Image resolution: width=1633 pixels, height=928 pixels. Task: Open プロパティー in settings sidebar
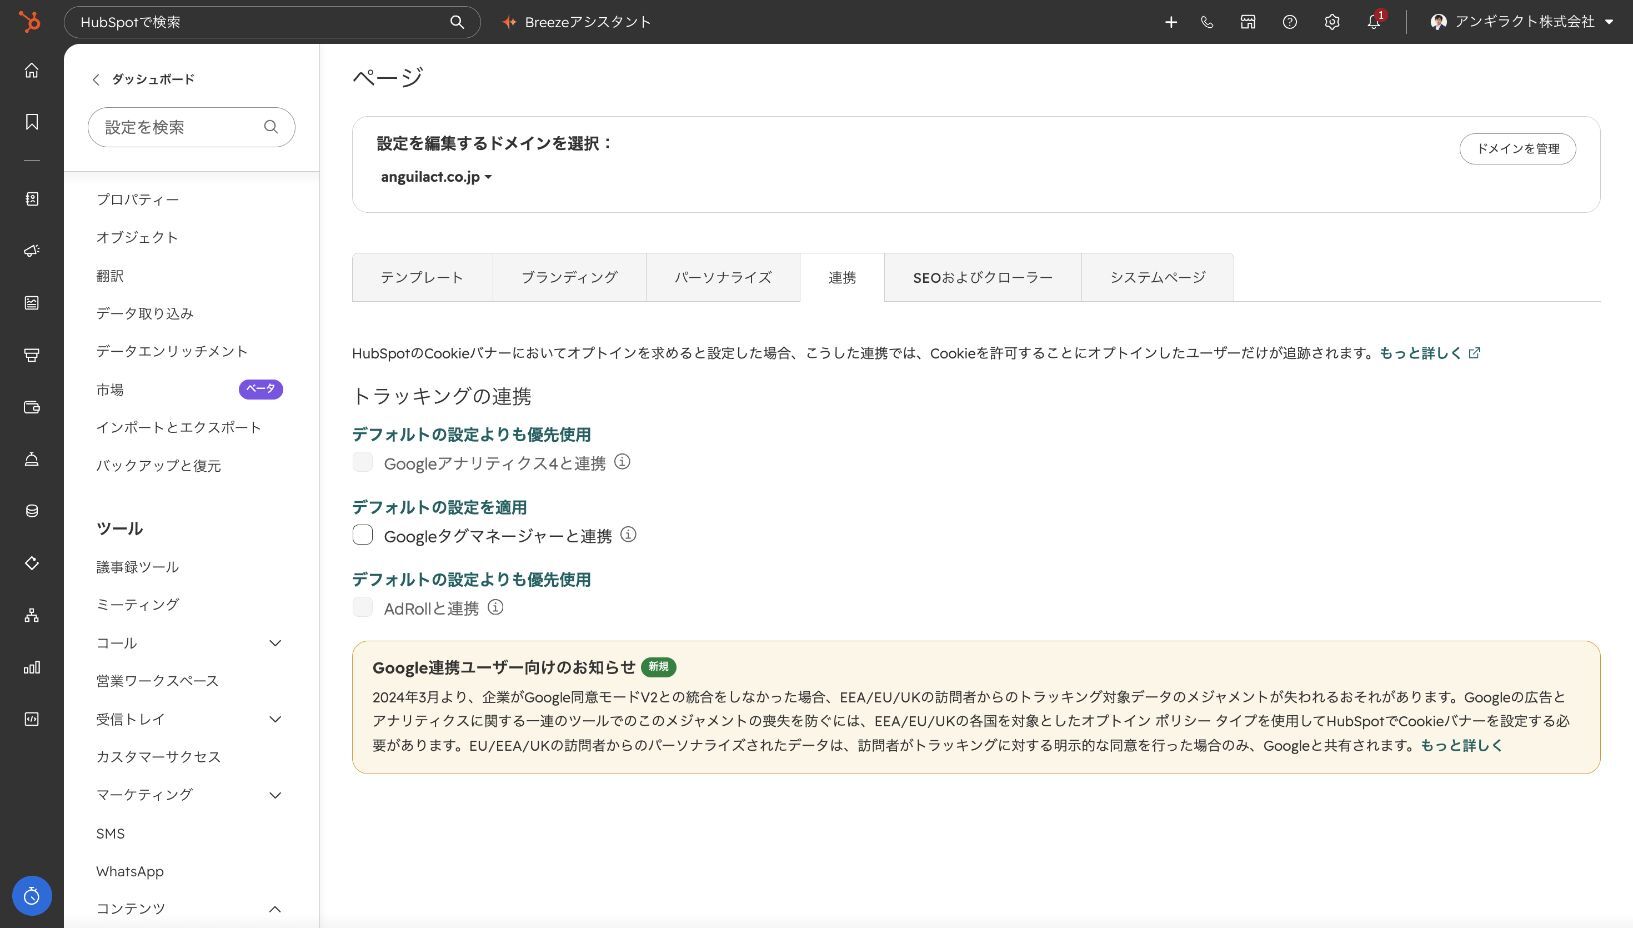click(x=138, y=199)
